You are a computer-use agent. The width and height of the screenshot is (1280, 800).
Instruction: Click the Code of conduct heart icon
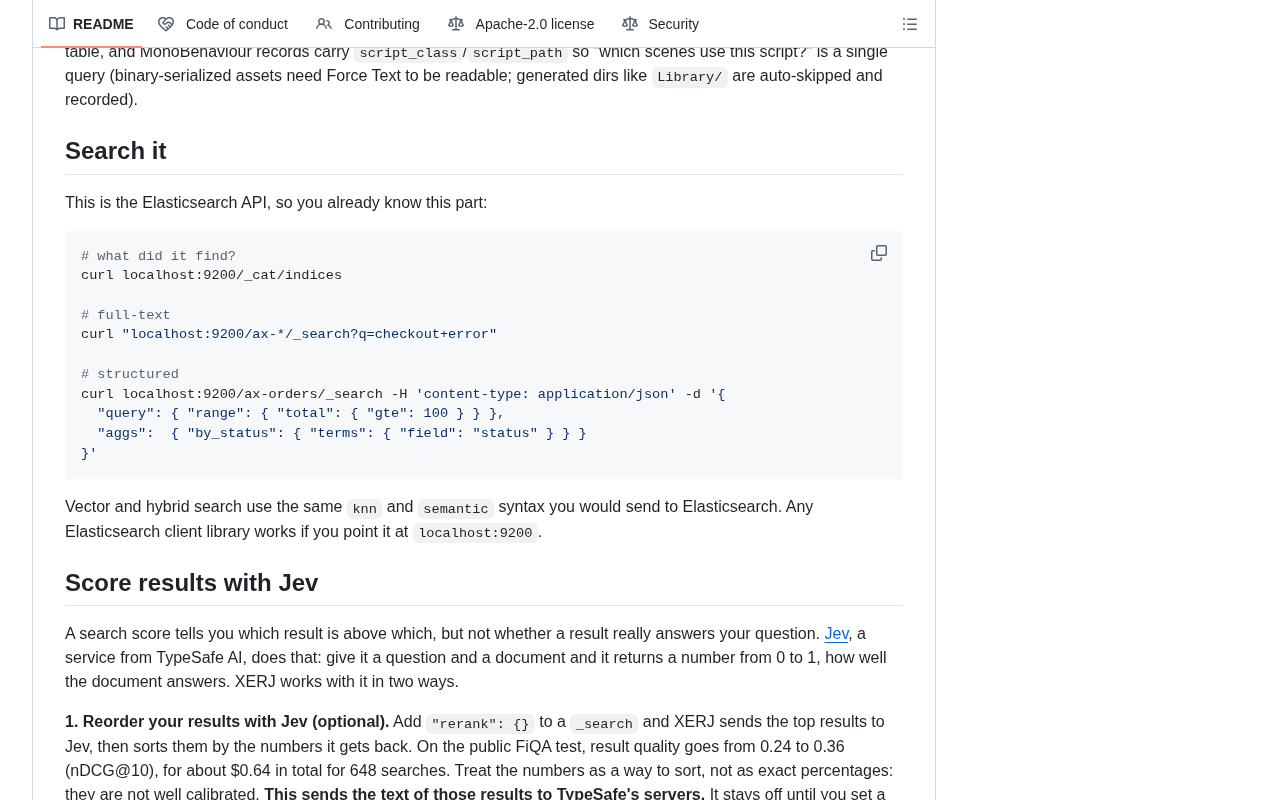coord(166,24)
